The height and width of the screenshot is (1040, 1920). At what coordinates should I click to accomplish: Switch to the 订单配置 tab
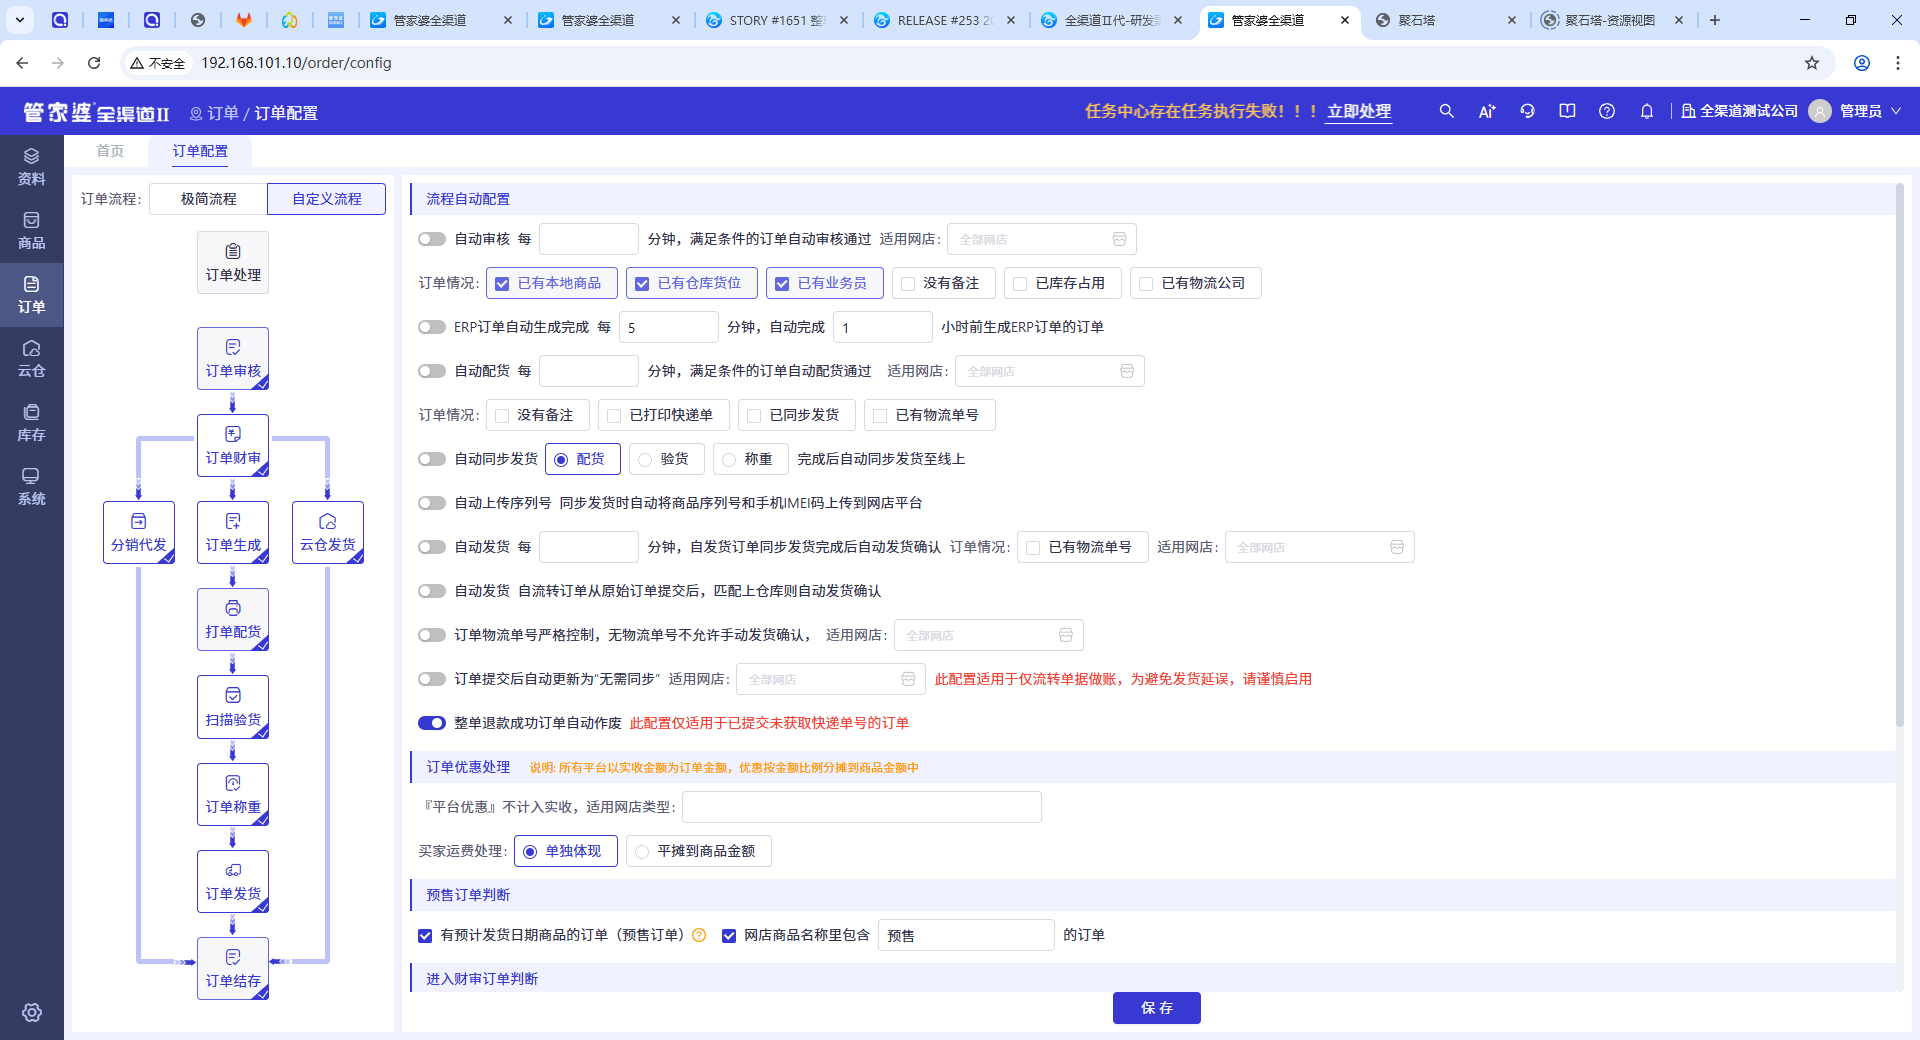(200, 151)
